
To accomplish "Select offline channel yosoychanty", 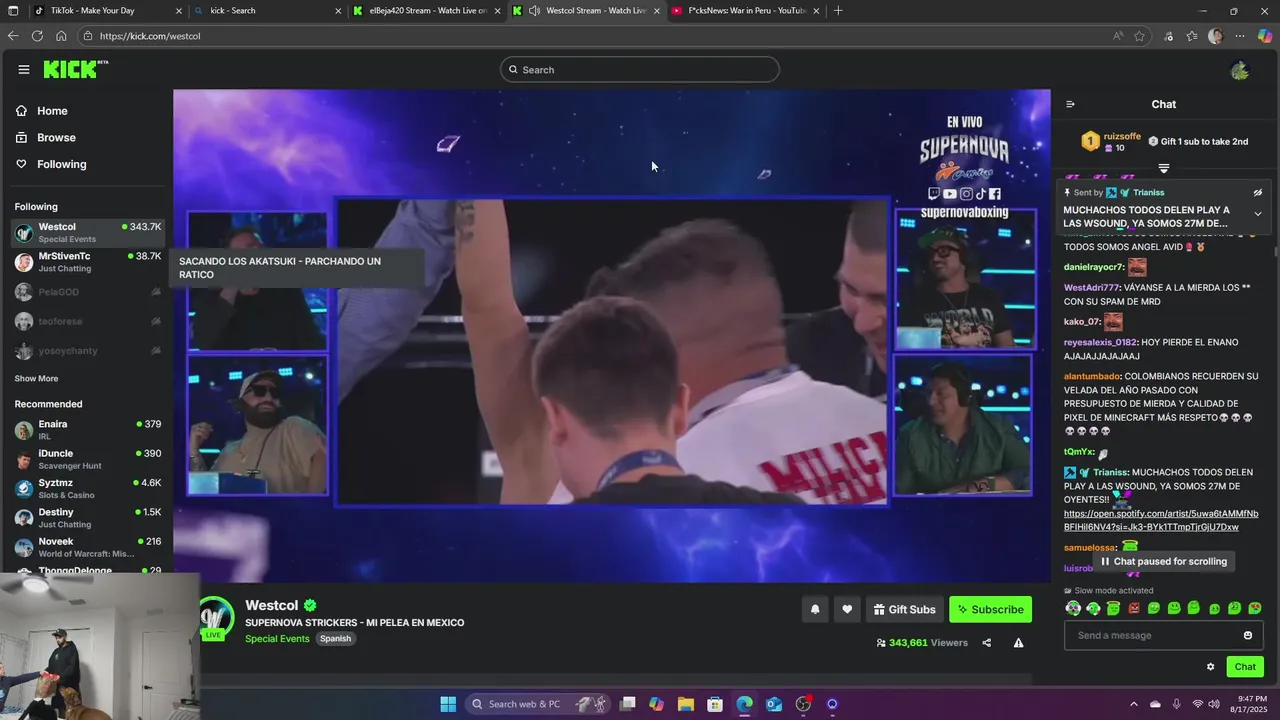I will 87,351.
